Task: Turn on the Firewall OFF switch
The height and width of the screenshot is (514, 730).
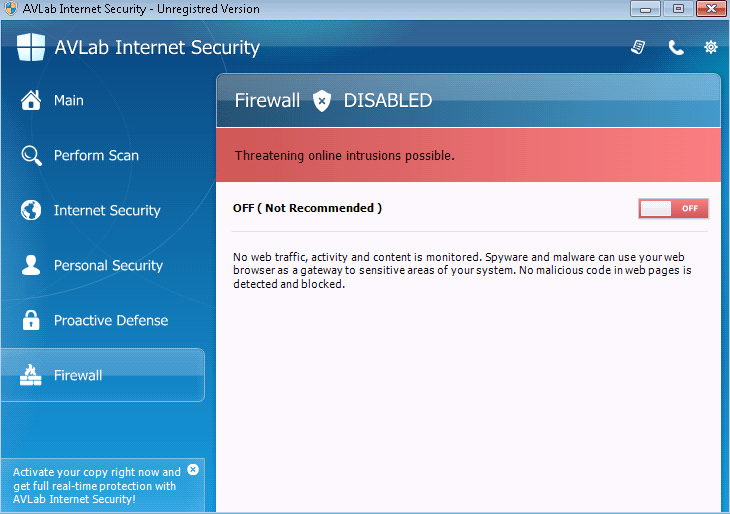Action: coord(674,208)
